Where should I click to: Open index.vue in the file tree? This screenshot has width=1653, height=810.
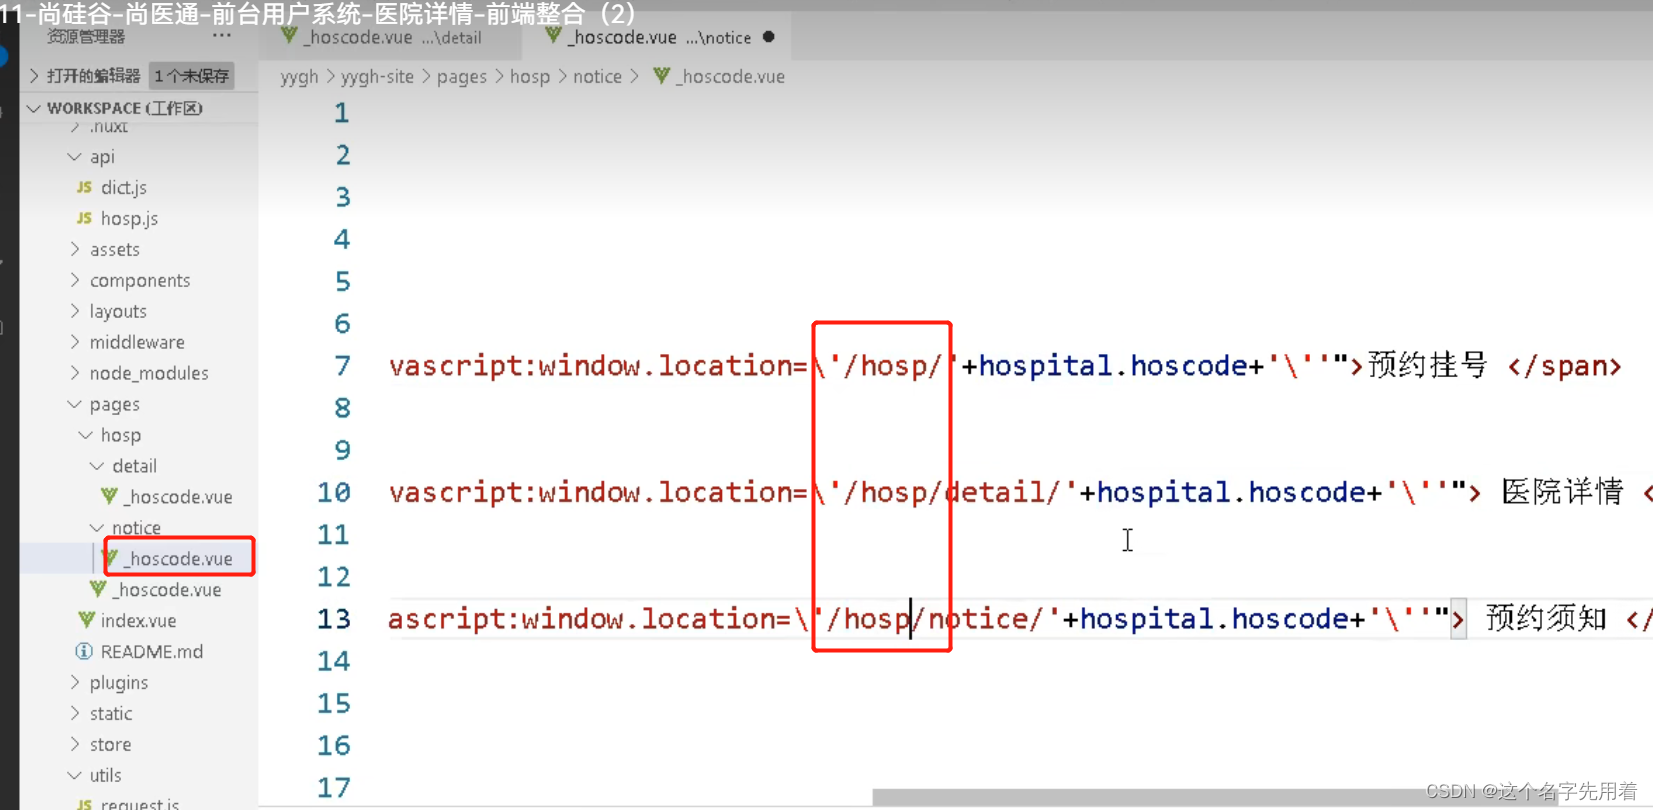click(x=138, y=620)
